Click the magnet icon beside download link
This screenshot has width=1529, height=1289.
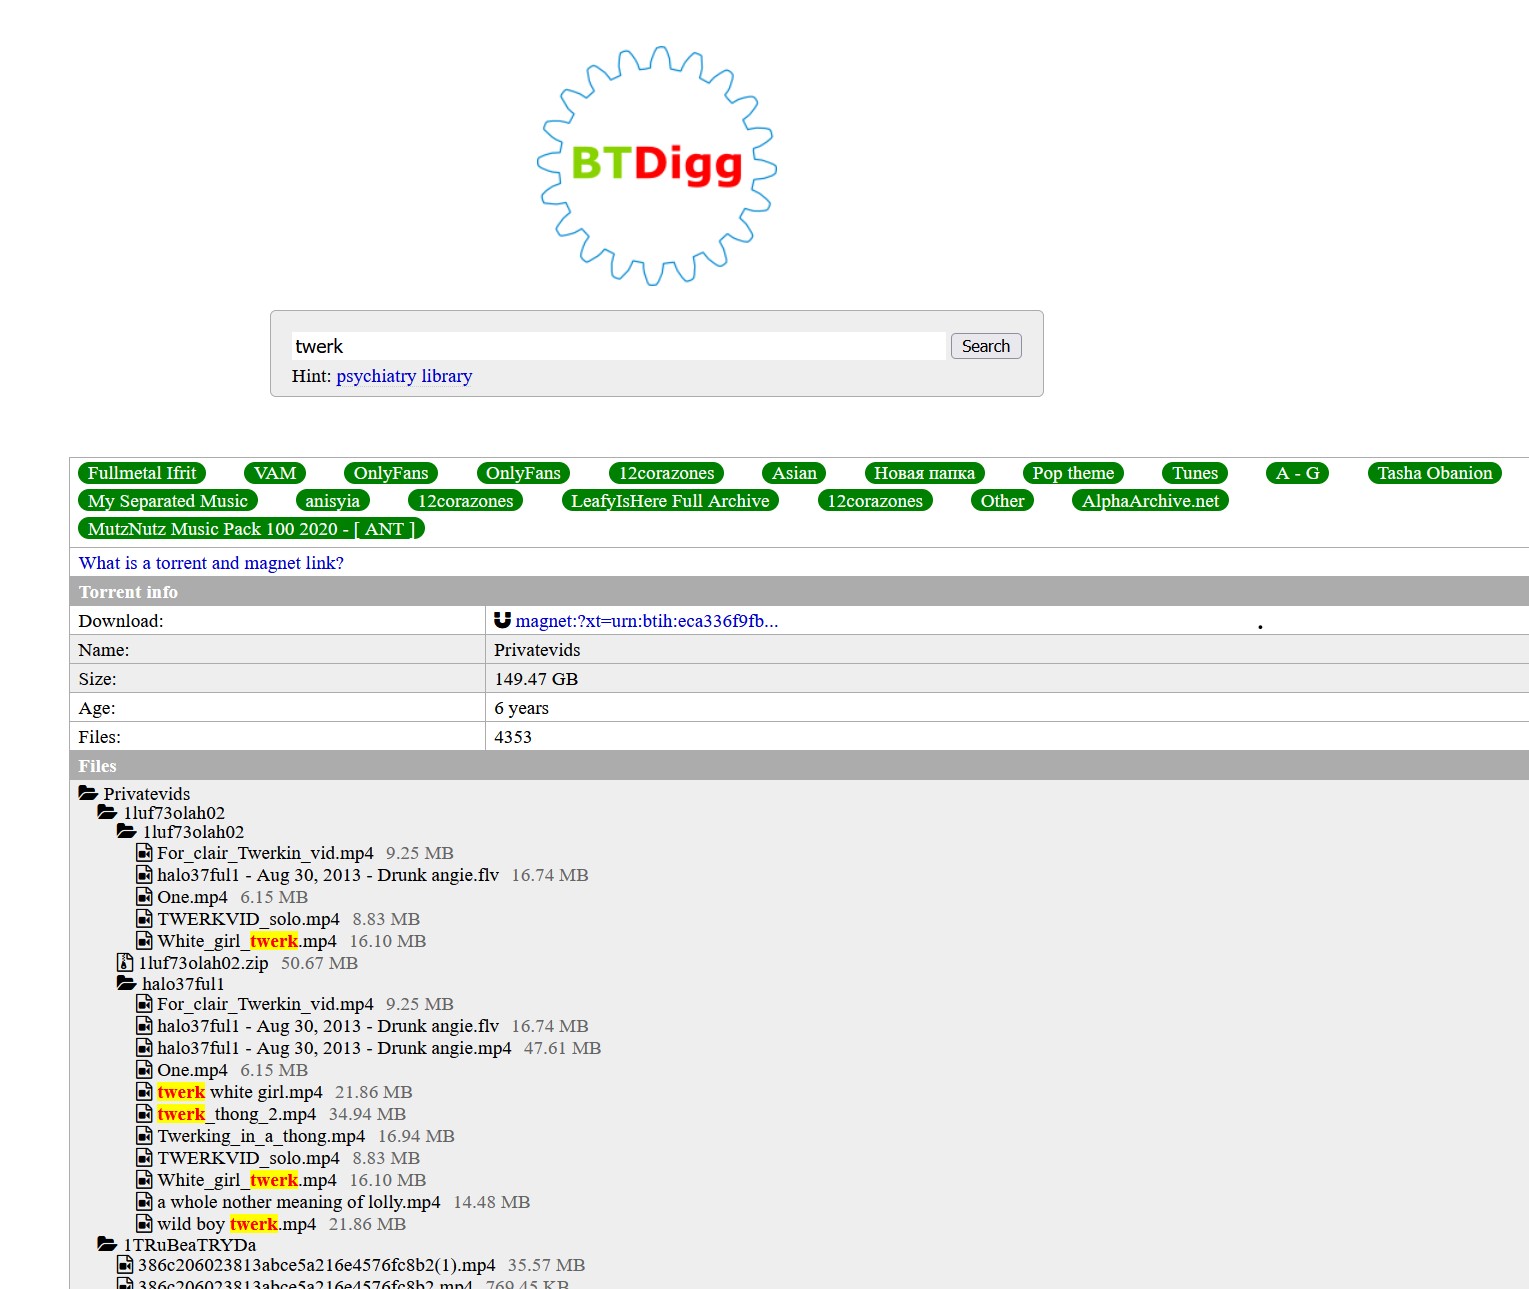point(502,620)
